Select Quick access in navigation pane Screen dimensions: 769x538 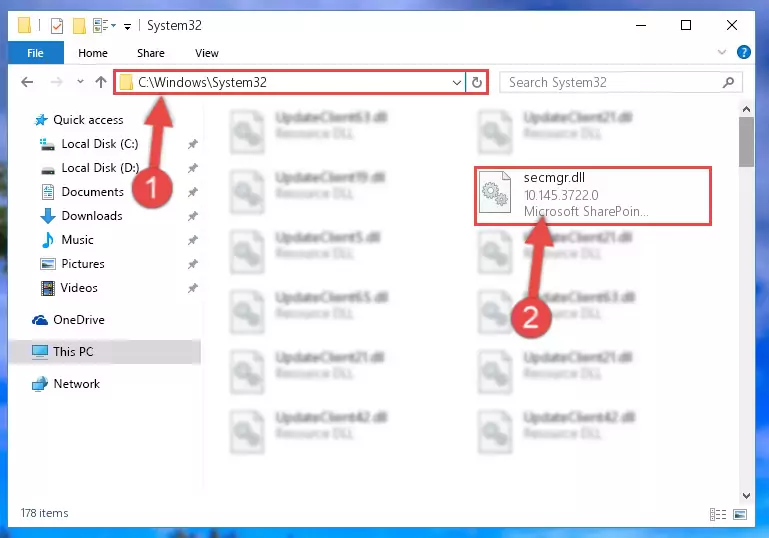pyautogui.click(x=88, y=120)
